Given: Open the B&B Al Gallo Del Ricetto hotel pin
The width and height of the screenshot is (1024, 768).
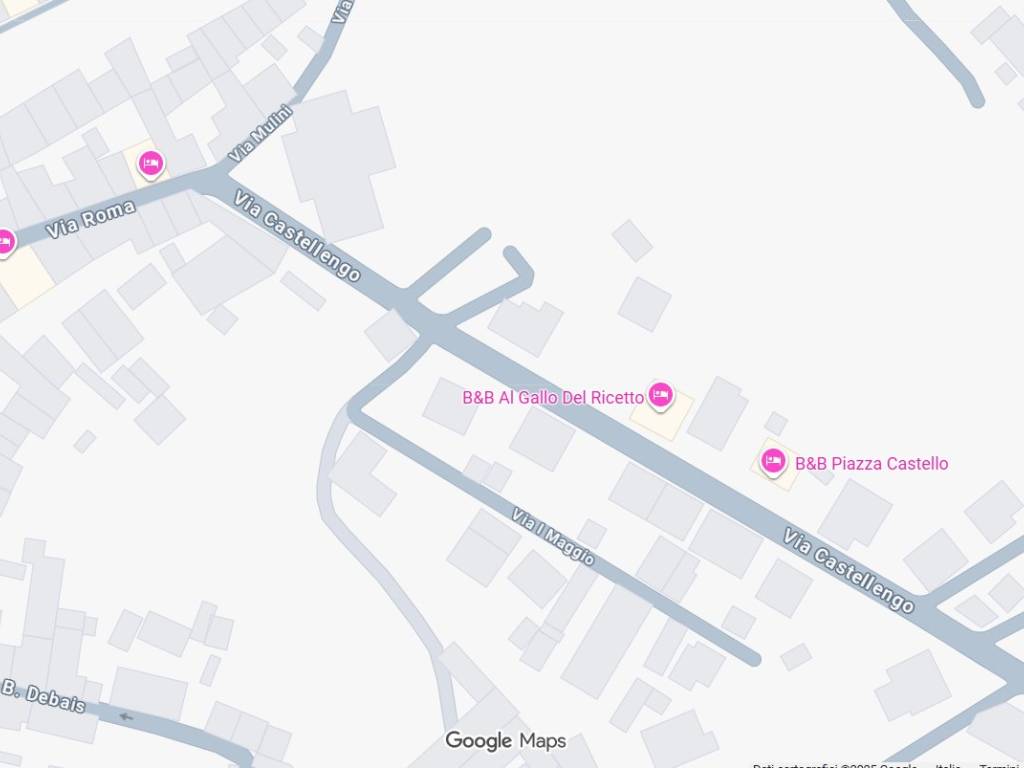Looking at the screenshot, I should (x=660, y=396).
